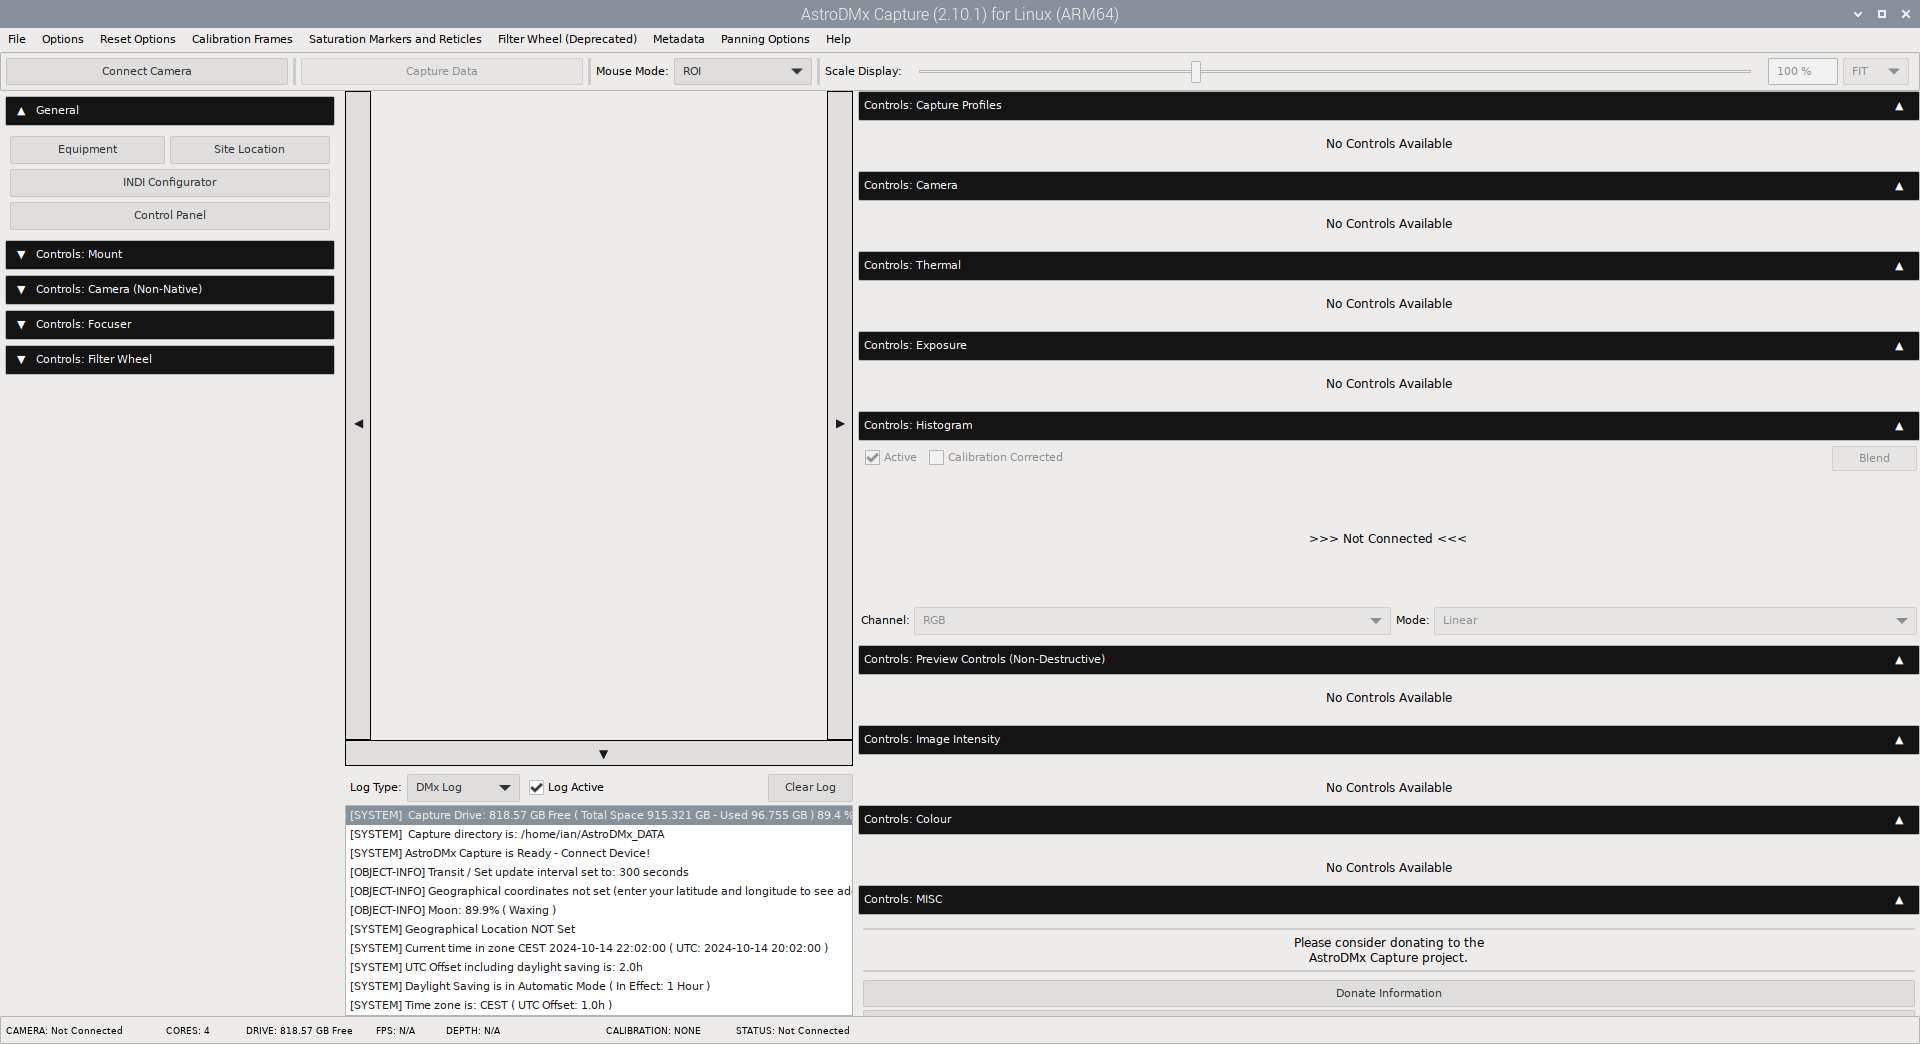
Task: Collapse the Controls: Histogram panel arrow
Action: [1898, 426]
